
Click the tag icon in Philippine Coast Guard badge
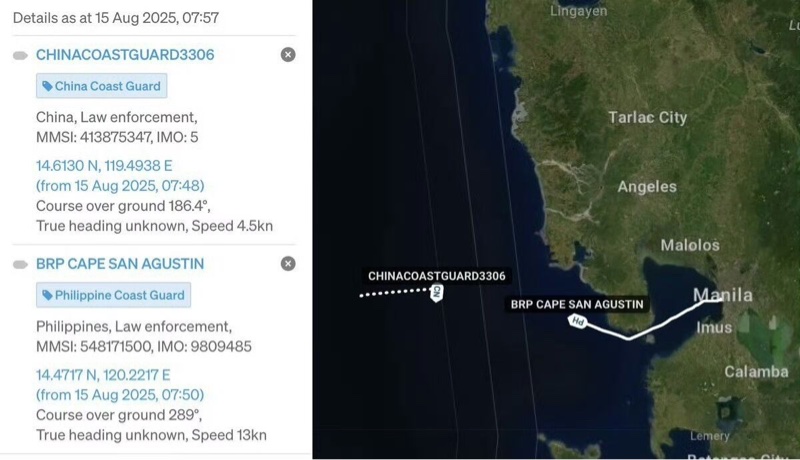coord(47,295)
